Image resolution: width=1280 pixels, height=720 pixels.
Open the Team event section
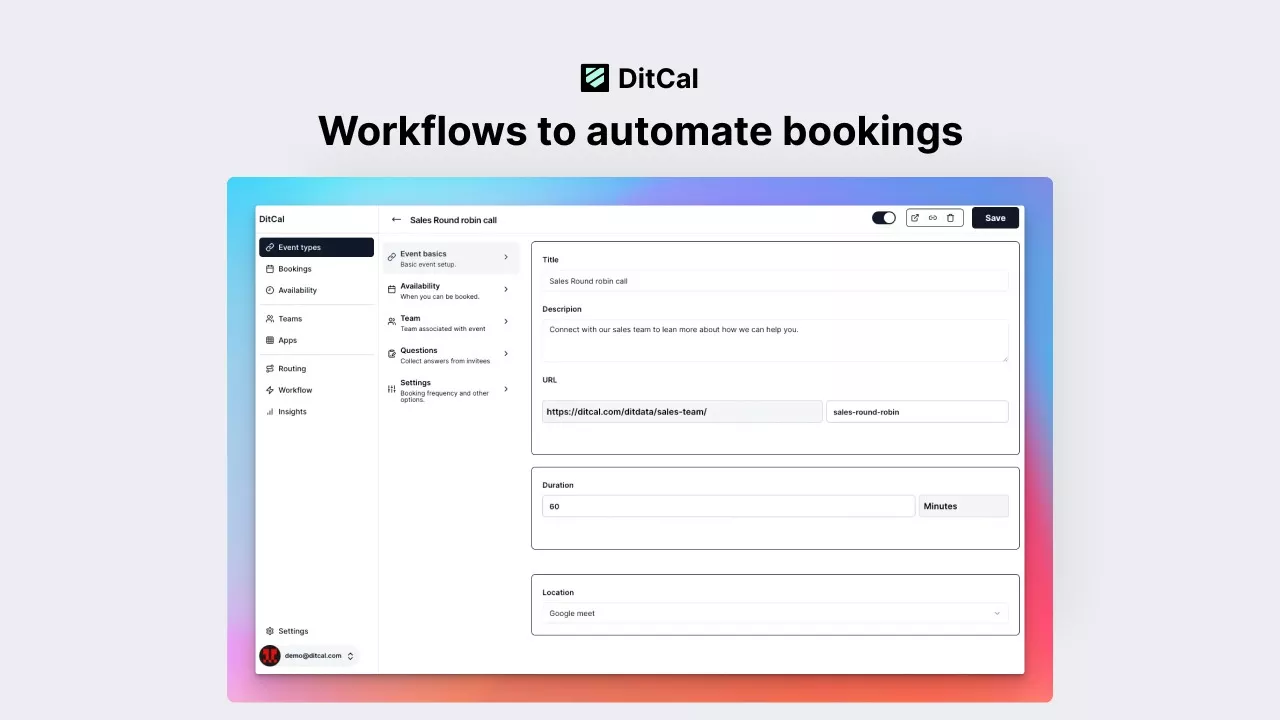(450, 322)
